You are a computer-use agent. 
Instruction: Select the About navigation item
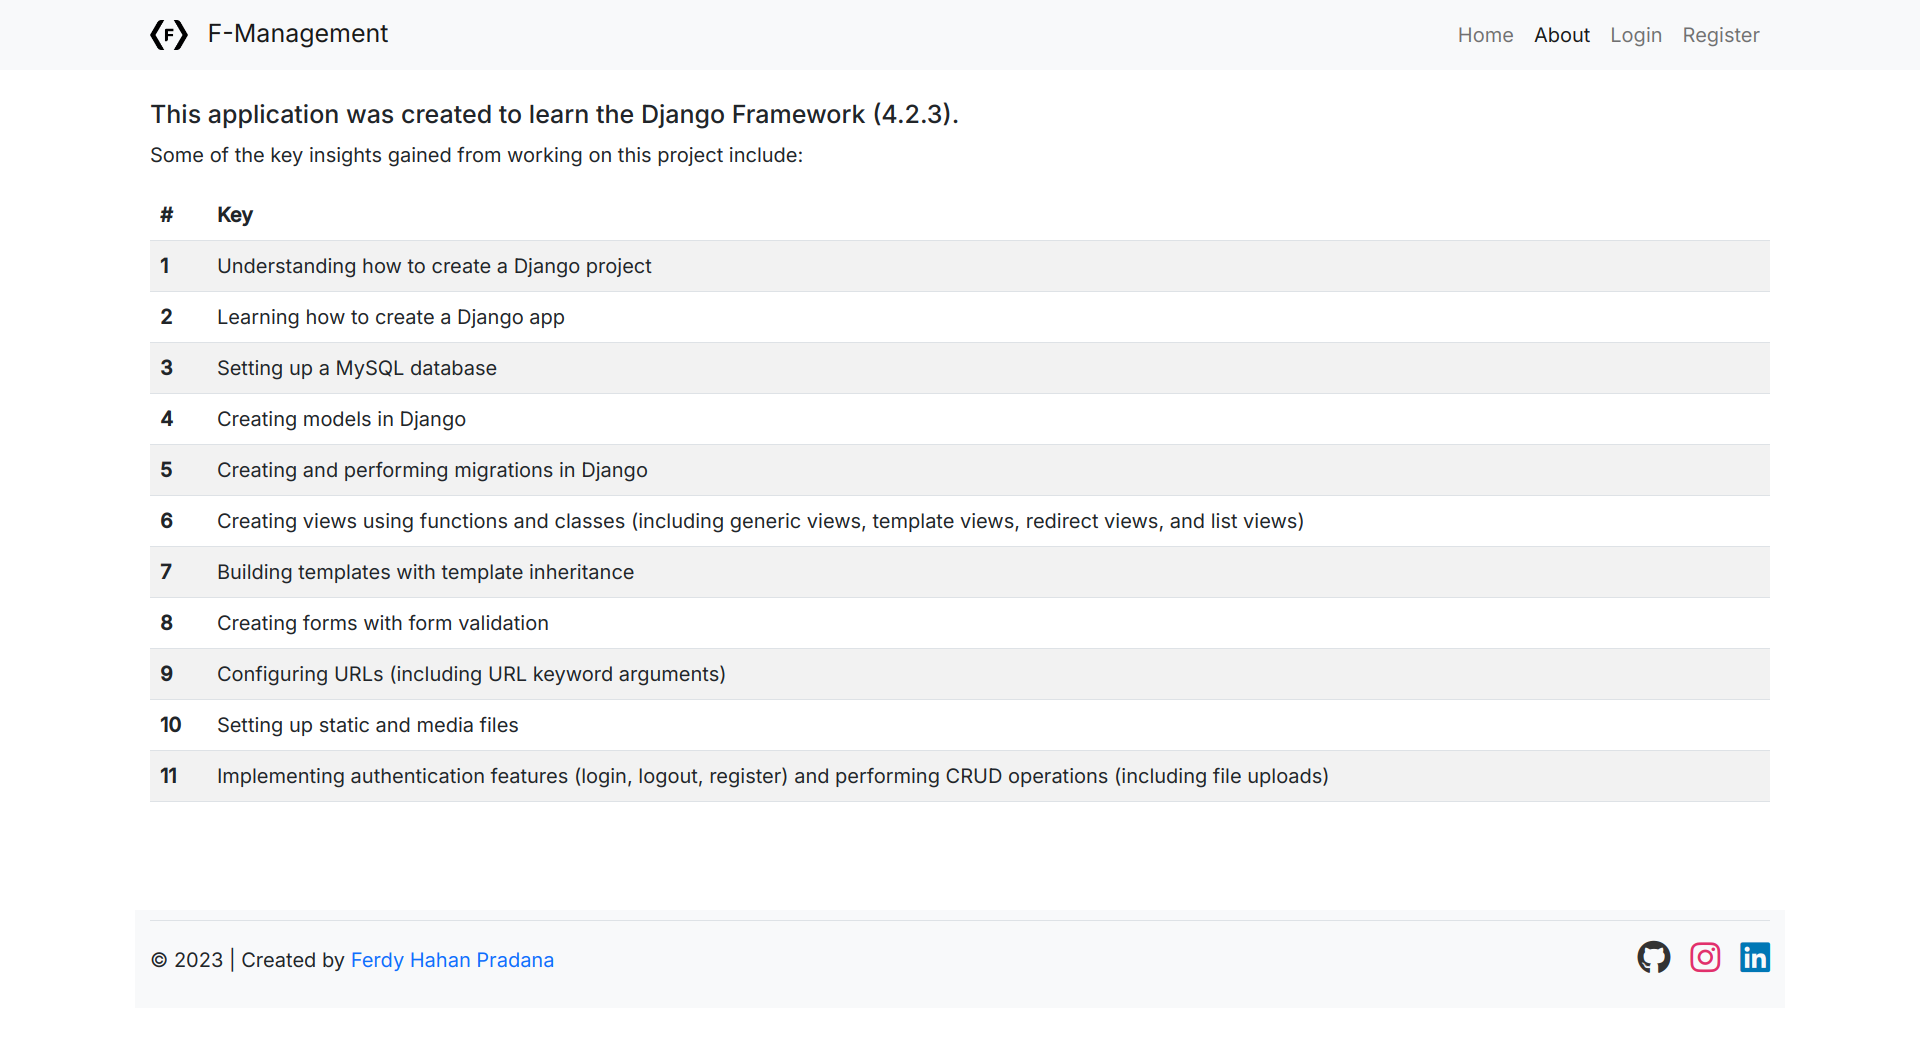coord(1561,35)
